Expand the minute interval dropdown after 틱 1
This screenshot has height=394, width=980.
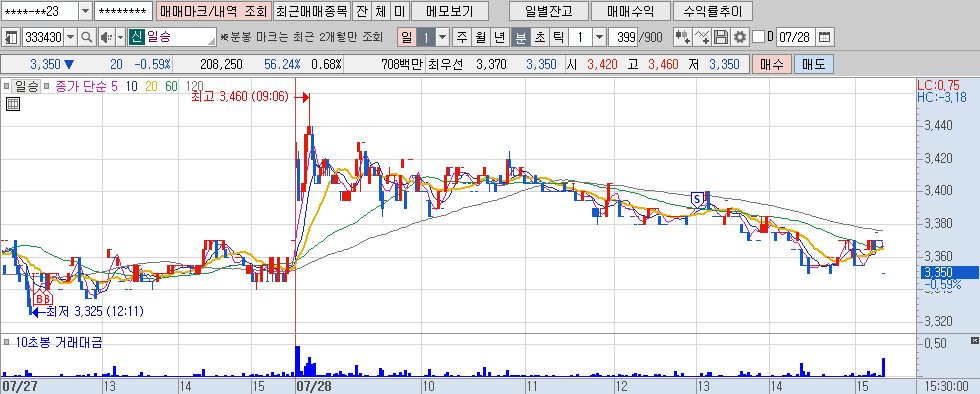(x=599, y=38)
